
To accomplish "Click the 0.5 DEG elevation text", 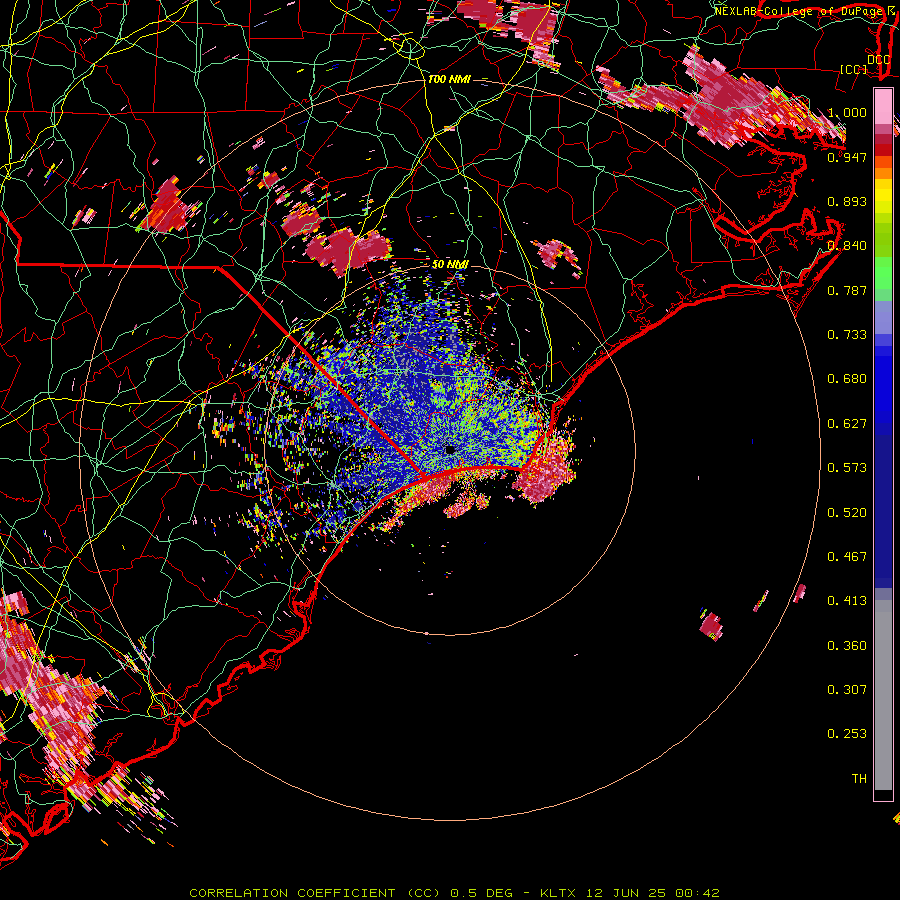I will (482, 893).
